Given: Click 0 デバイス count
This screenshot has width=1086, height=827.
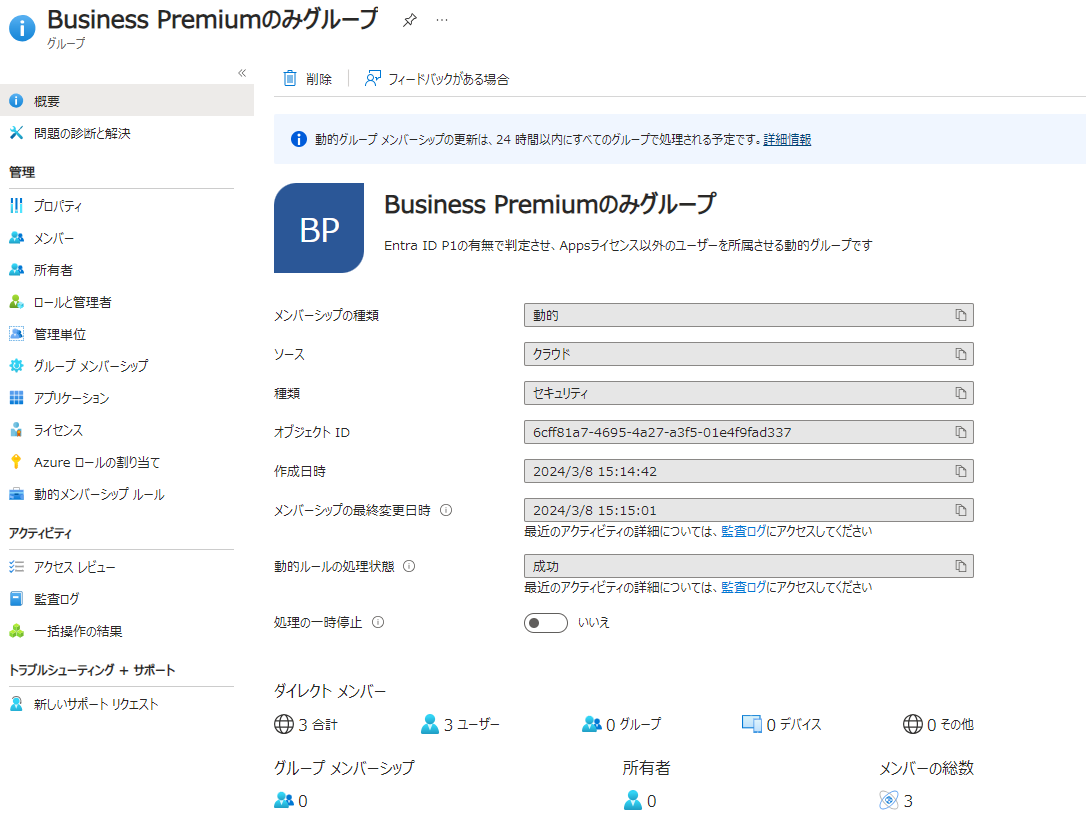Looking at the screenshot, I should coord(781,724).
